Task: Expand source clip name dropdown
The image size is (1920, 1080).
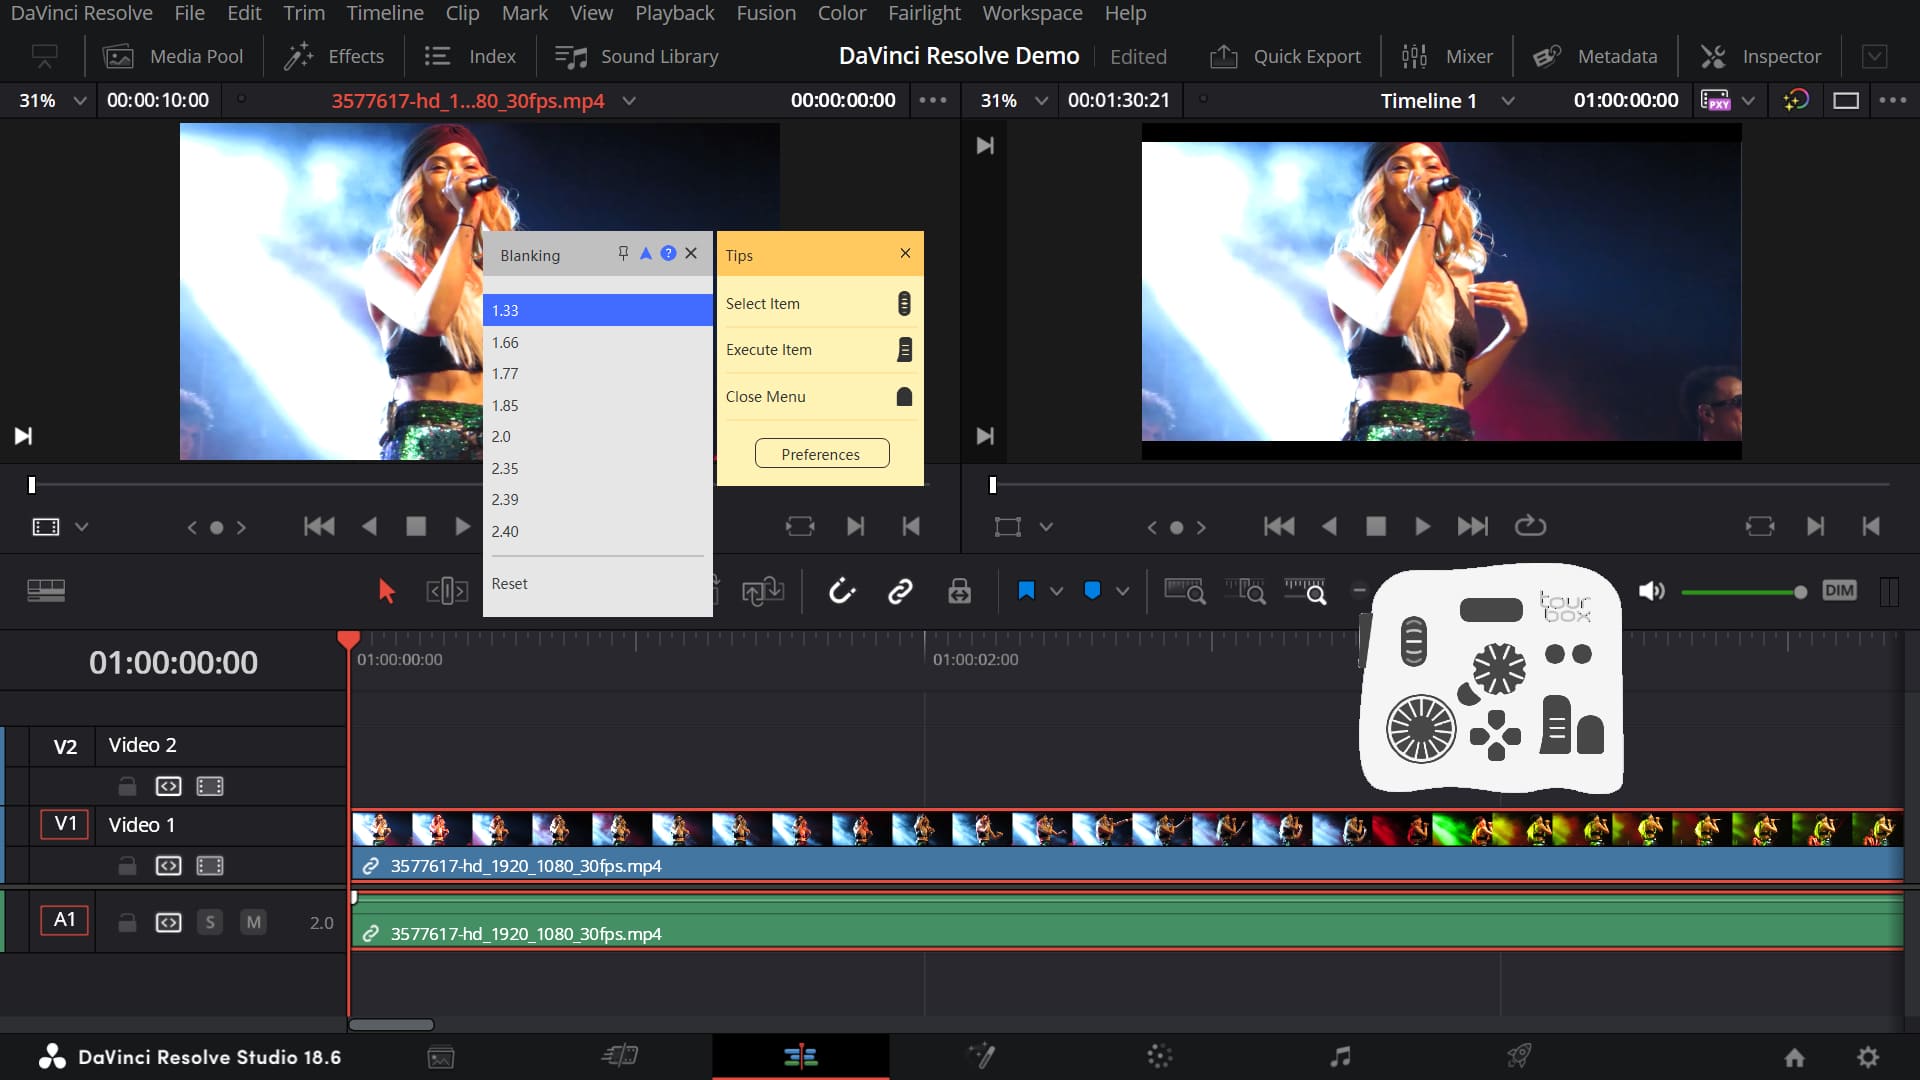Action: coord(629,101)
